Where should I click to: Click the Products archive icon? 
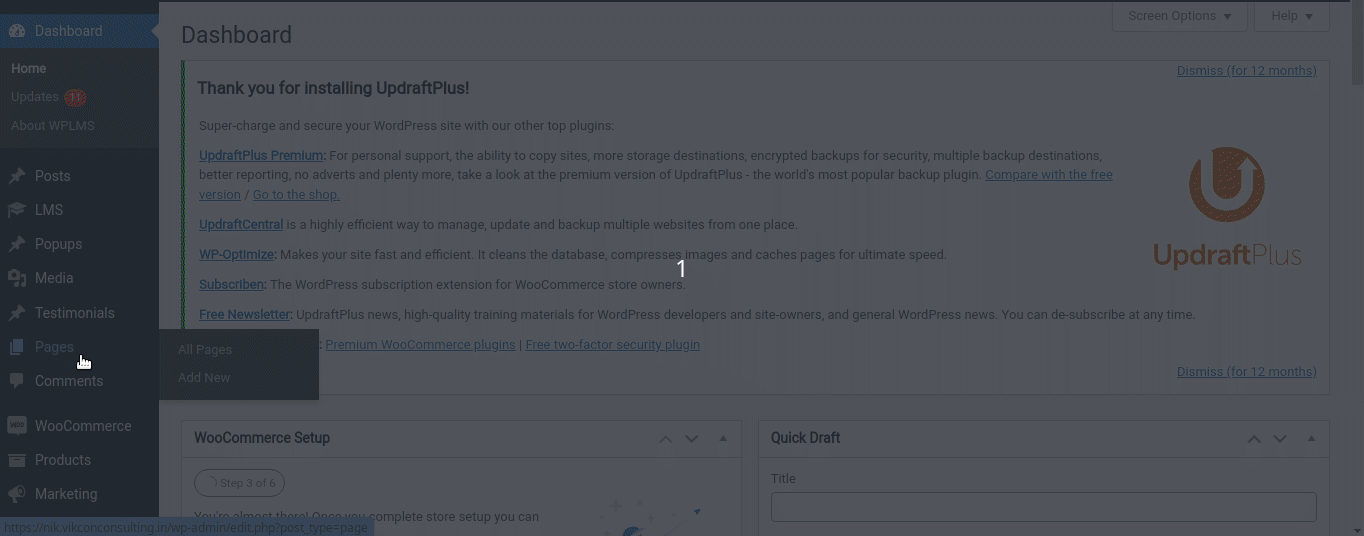point(17,460)
